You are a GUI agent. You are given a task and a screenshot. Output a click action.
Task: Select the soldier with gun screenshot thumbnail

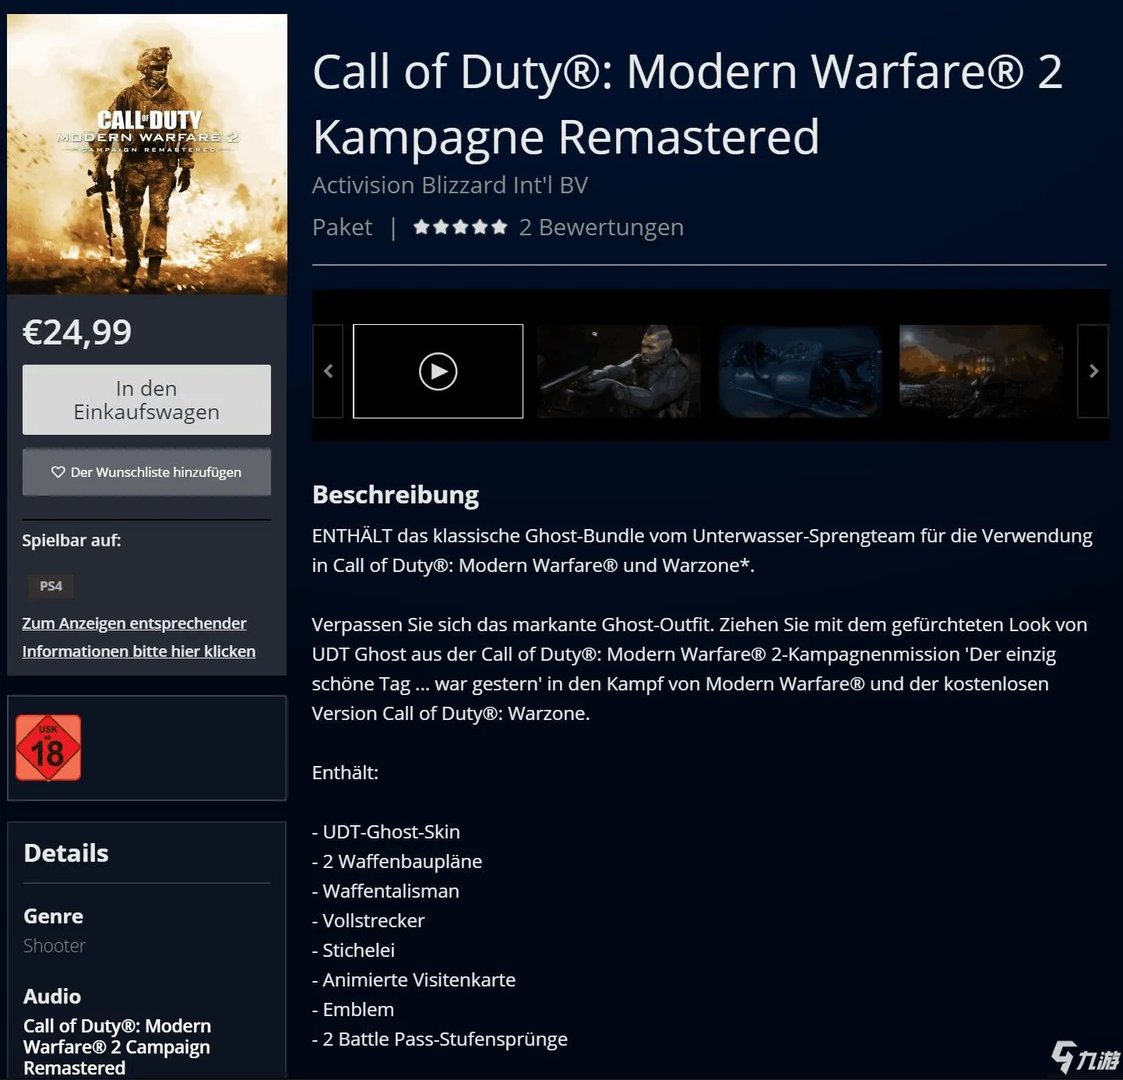619,371
